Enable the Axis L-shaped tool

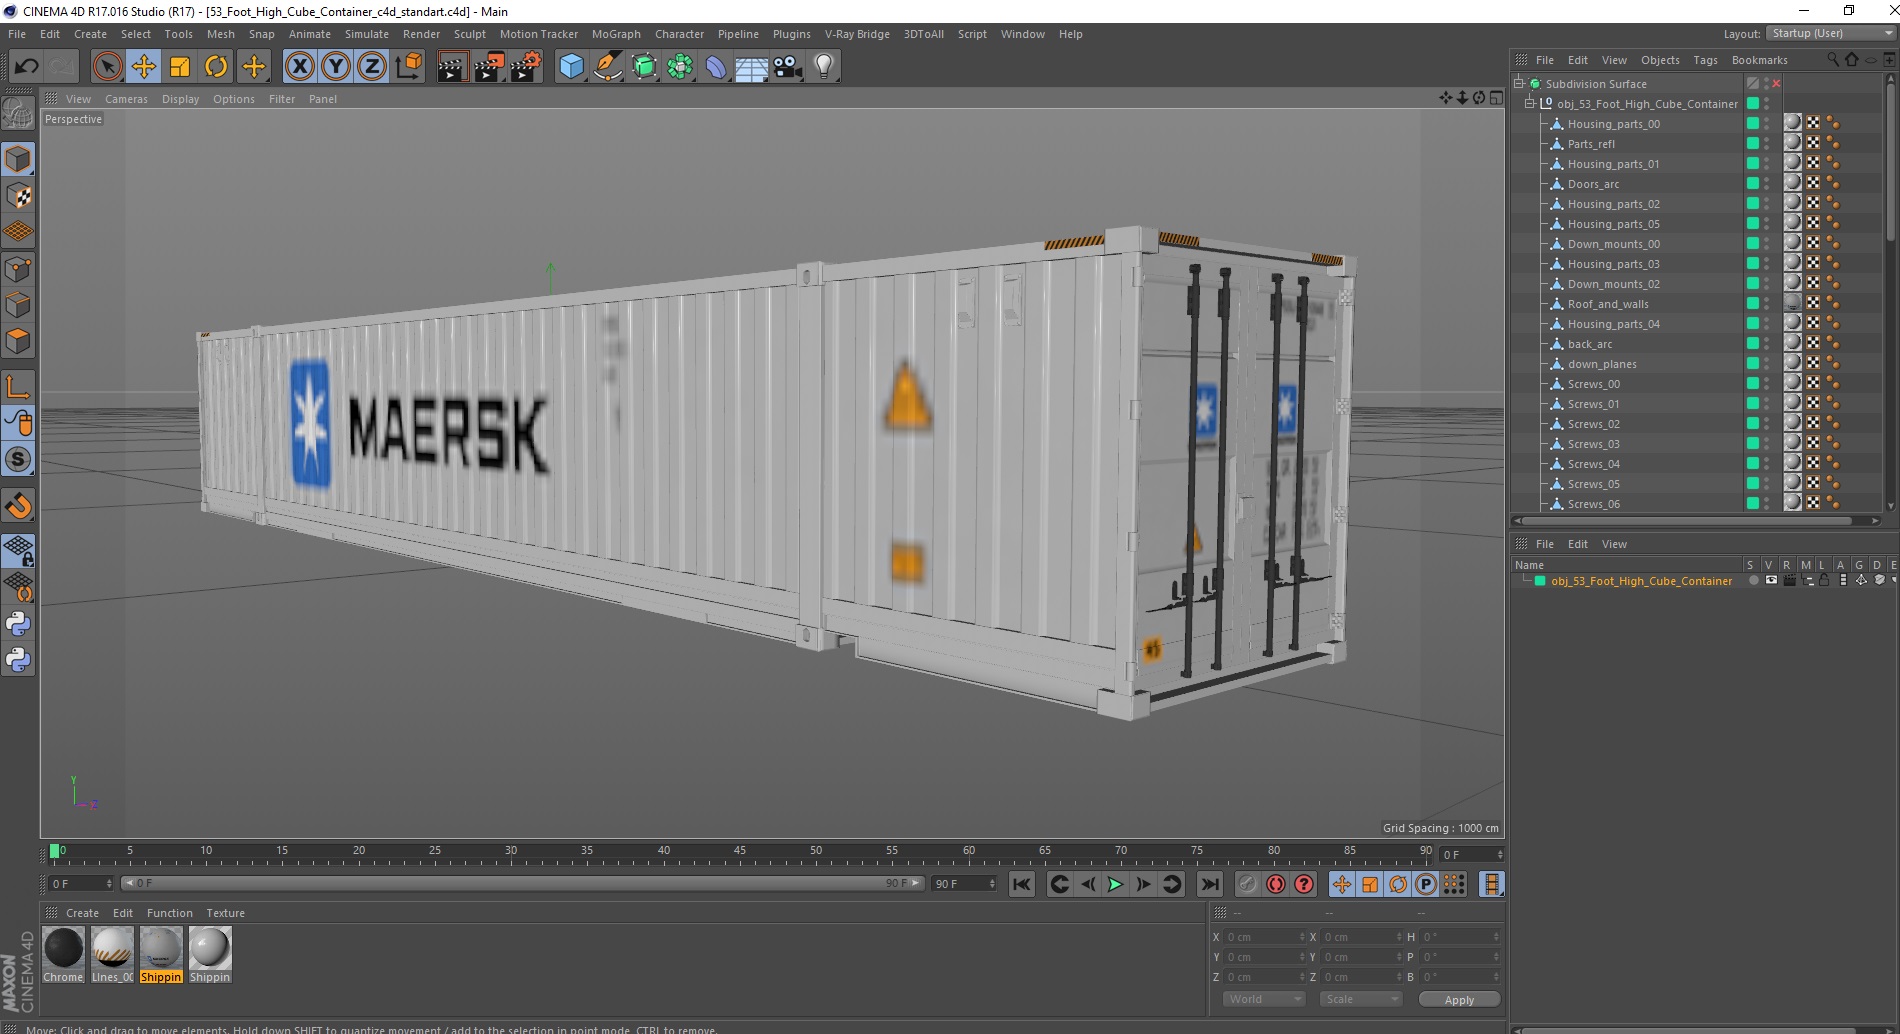(x=18, y=386)
